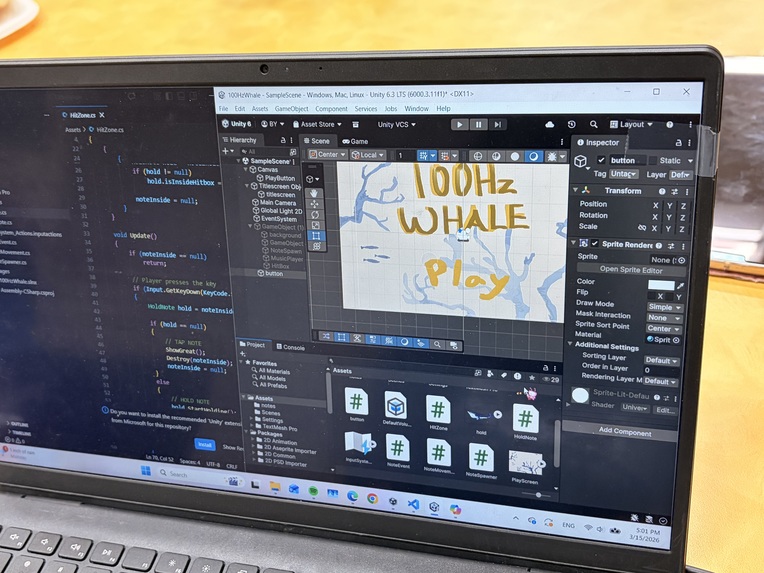
Task: Select HitZone.cs tab in VS Code
Action: (82, 115)
